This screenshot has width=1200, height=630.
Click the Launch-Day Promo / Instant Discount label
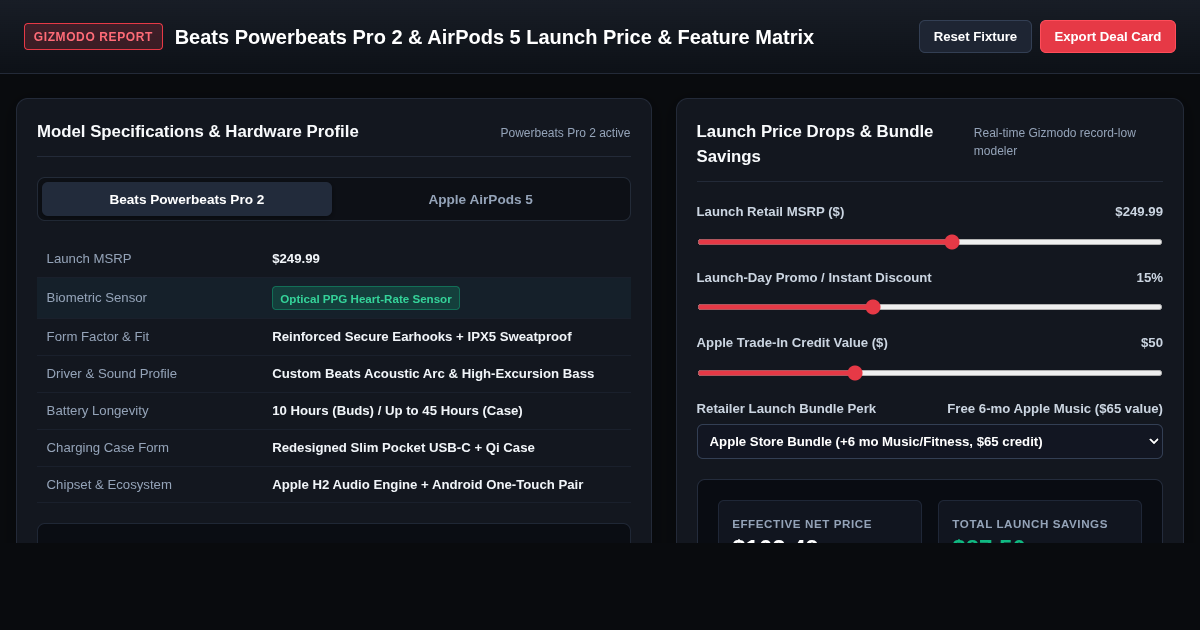click(814, 278)
